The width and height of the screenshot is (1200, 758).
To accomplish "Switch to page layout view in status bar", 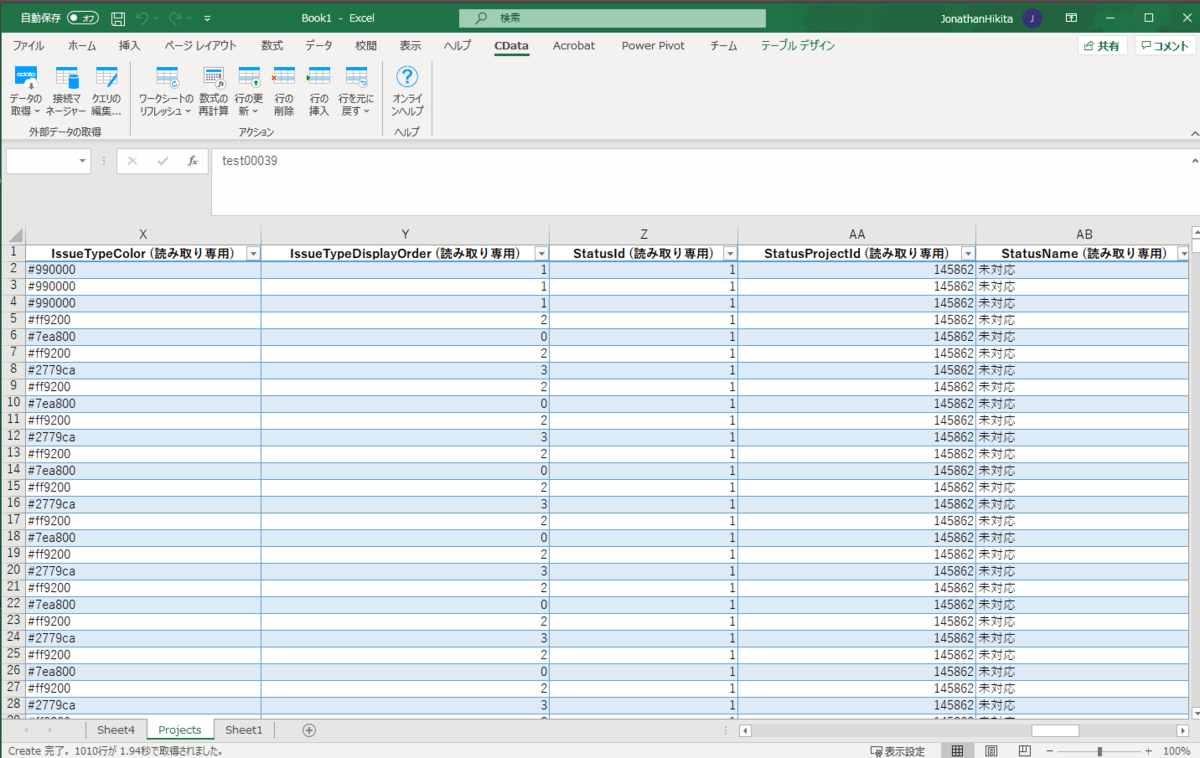I will (x=991, y=751).
